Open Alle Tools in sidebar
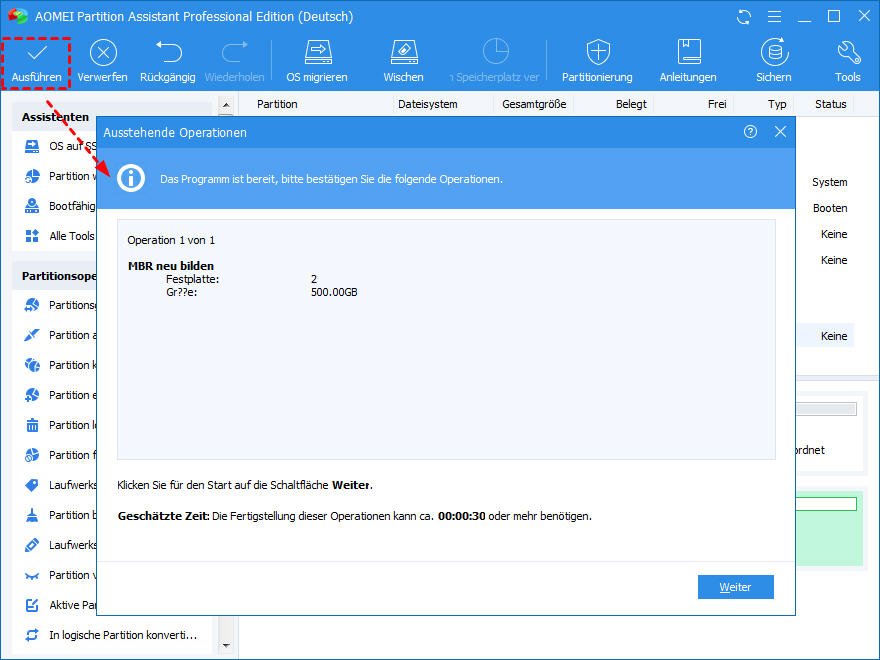Screen dimensions: 880x660 (x=60, y=236)
